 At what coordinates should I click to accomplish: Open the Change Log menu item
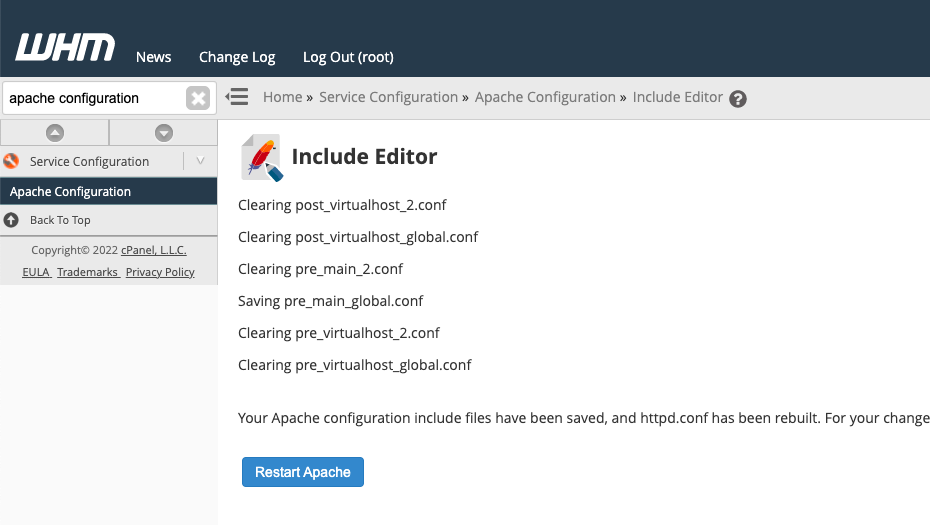[x=237, y=57]
